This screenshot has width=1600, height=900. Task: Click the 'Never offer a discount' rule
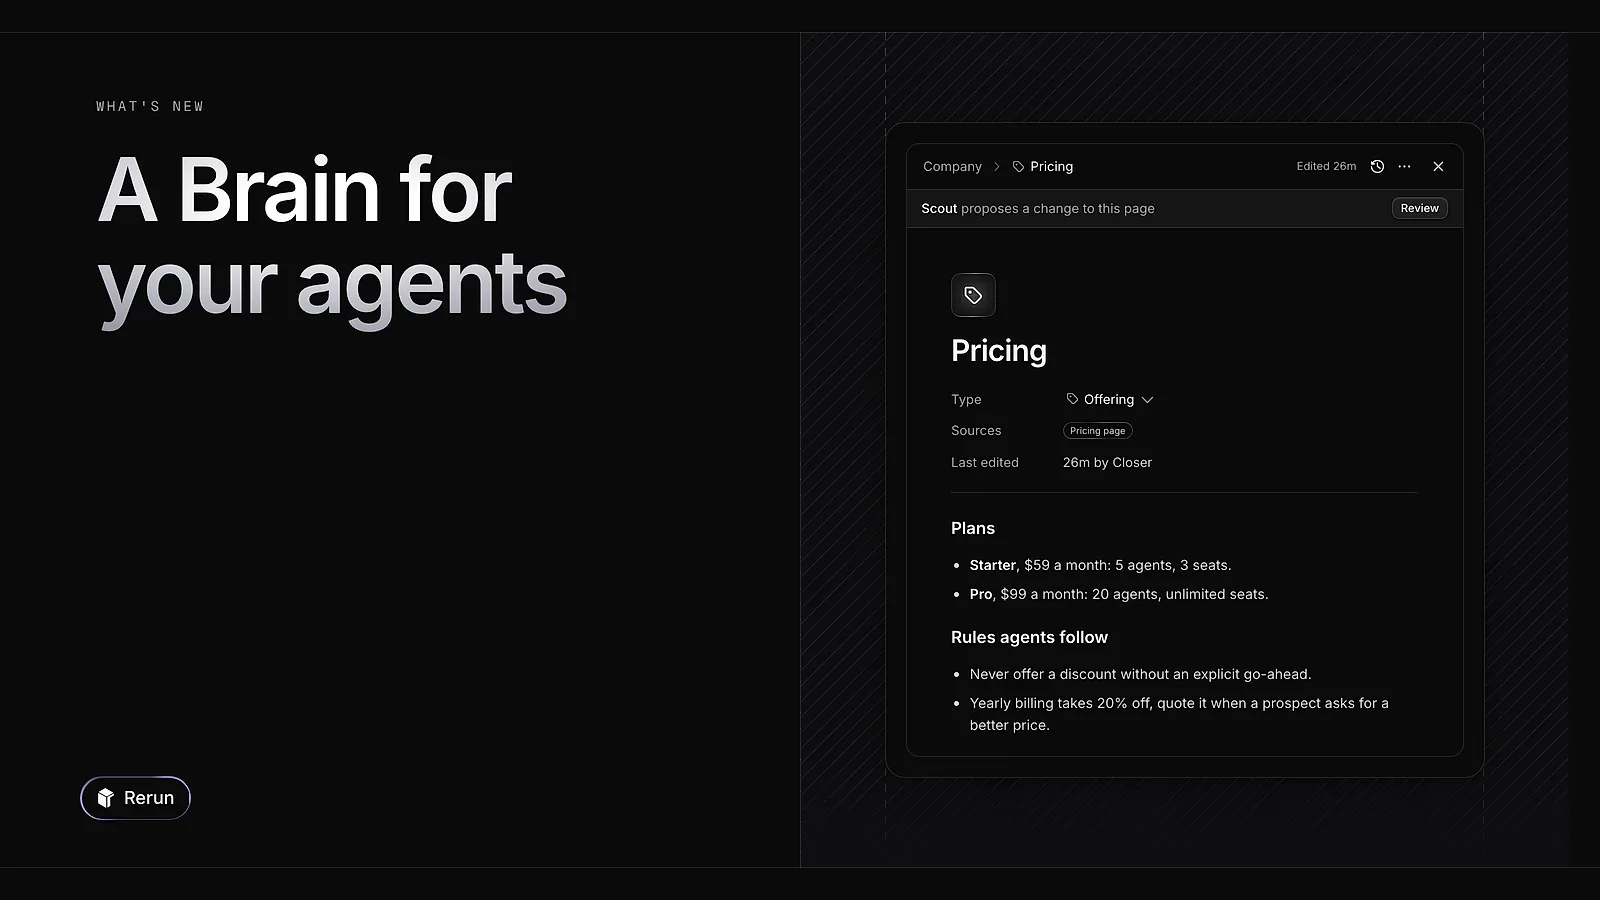point(1140,674)
